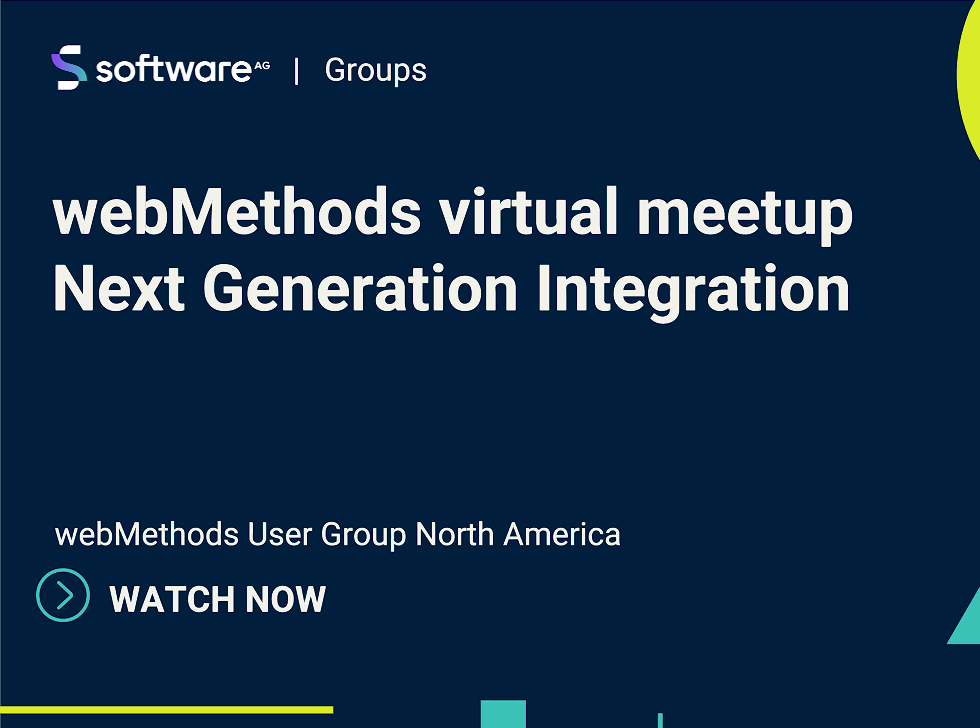
Task: Click 'webMethods User Group North America' text
Action: (338, 536)
